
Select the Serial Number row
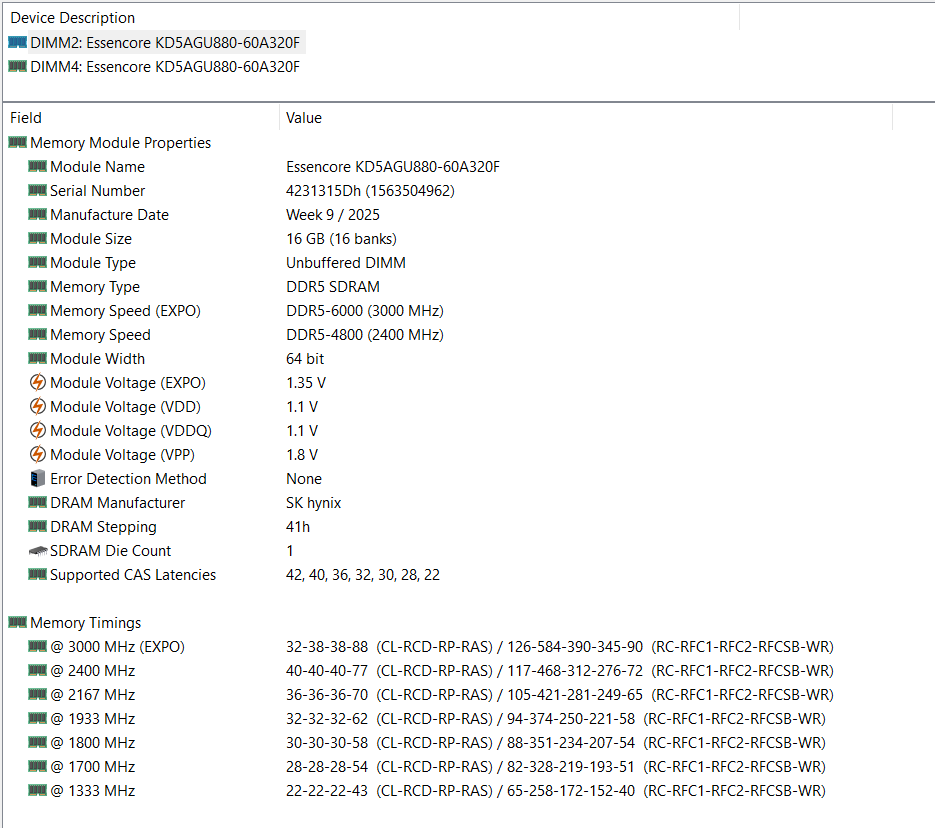[97, 191]
